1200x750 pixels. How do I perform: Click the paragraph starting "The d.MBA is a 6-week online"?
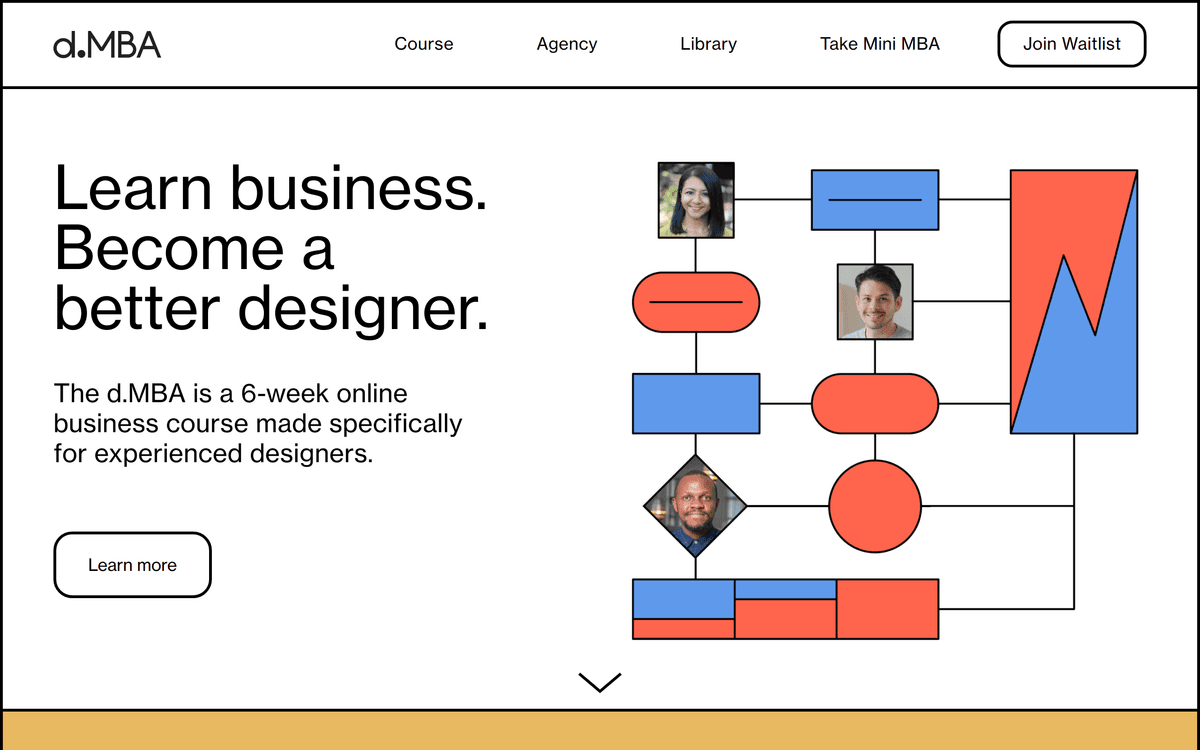pos(258,423)
